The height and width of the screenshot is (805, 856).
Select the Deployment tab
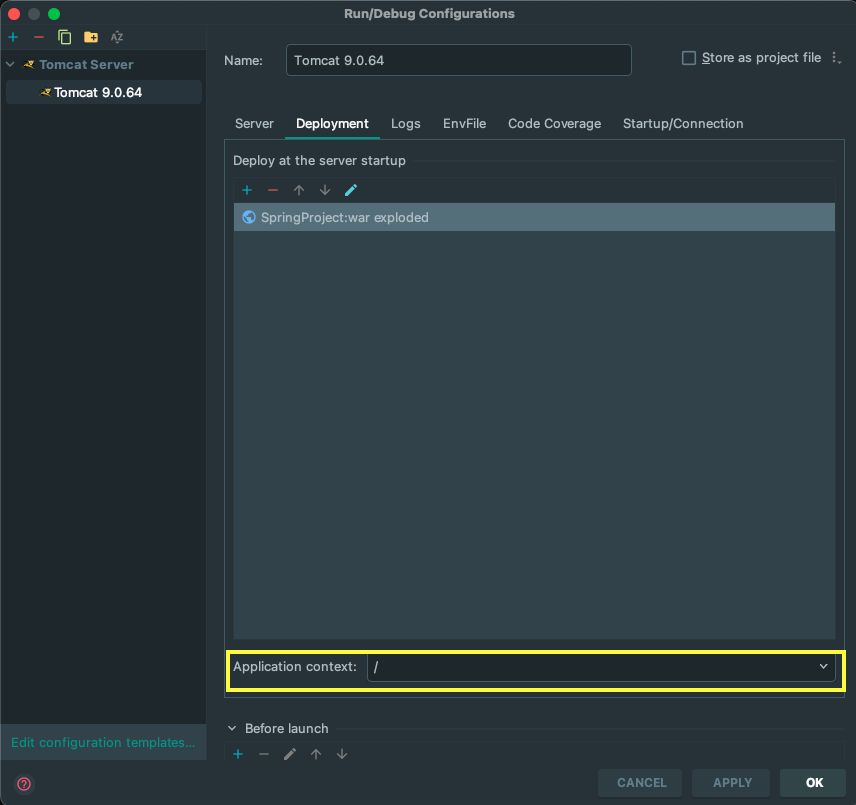pyautogui.click(x=332, y=124)
